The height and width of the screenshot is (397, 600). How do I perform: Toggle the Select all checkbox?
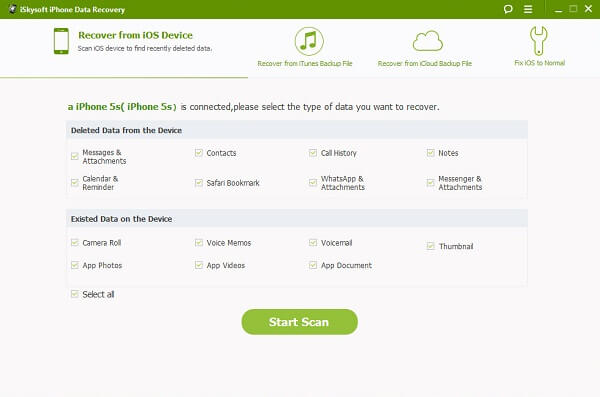point(75,294)
